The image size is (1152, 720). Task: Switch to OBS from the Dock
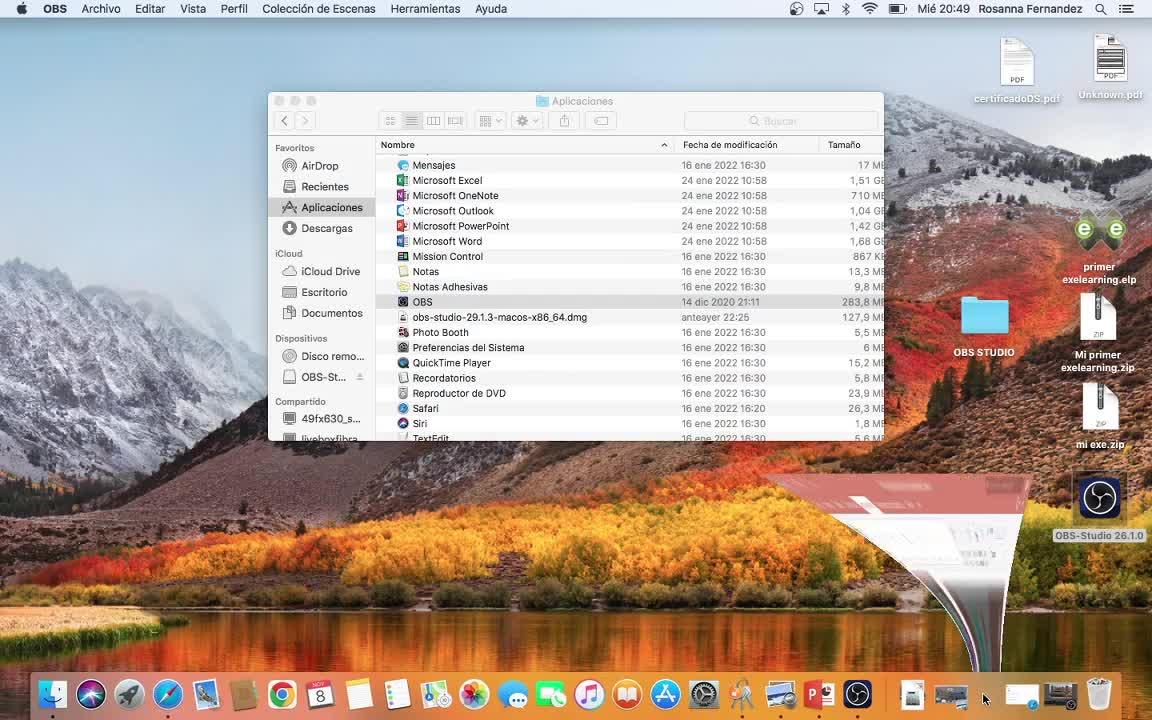pyautogui.click(x=857, y=694)
